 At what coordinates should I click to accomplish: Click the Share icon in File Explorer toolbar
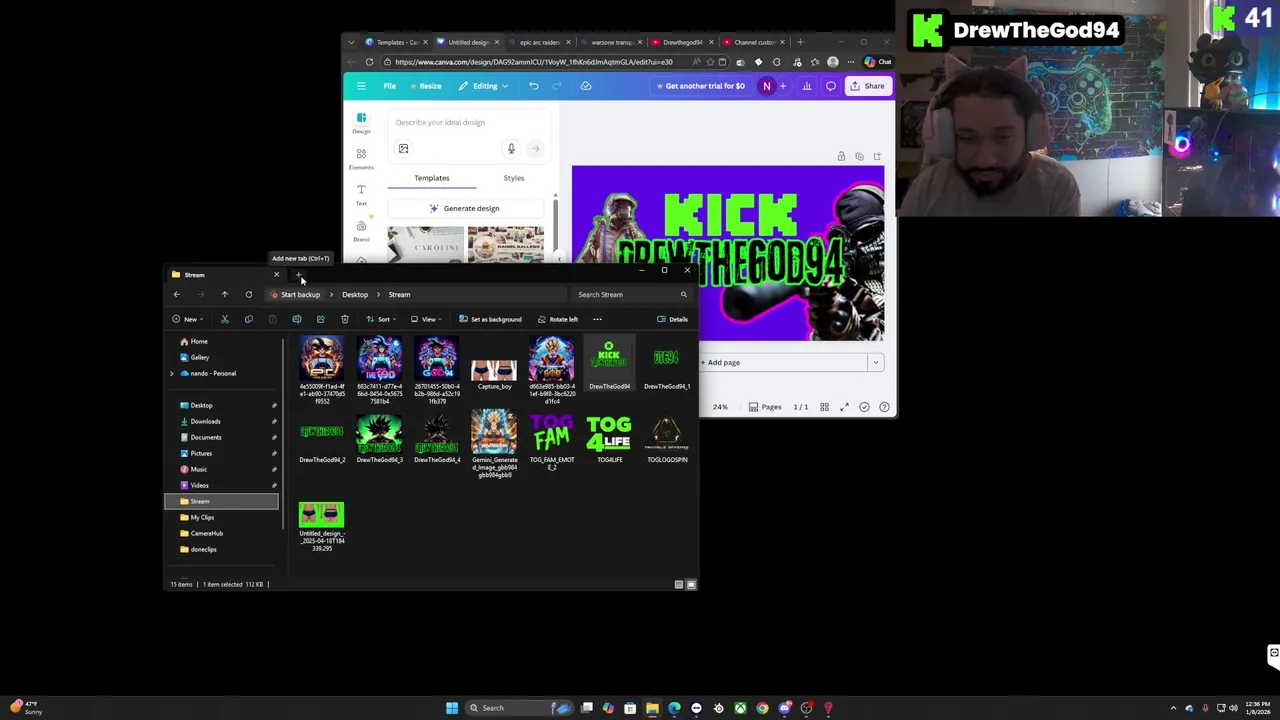pos(321,319)
